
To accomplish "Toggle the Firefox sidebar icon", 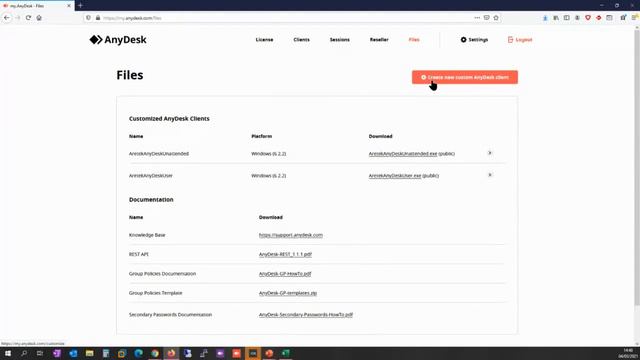I will click(567, 18).
